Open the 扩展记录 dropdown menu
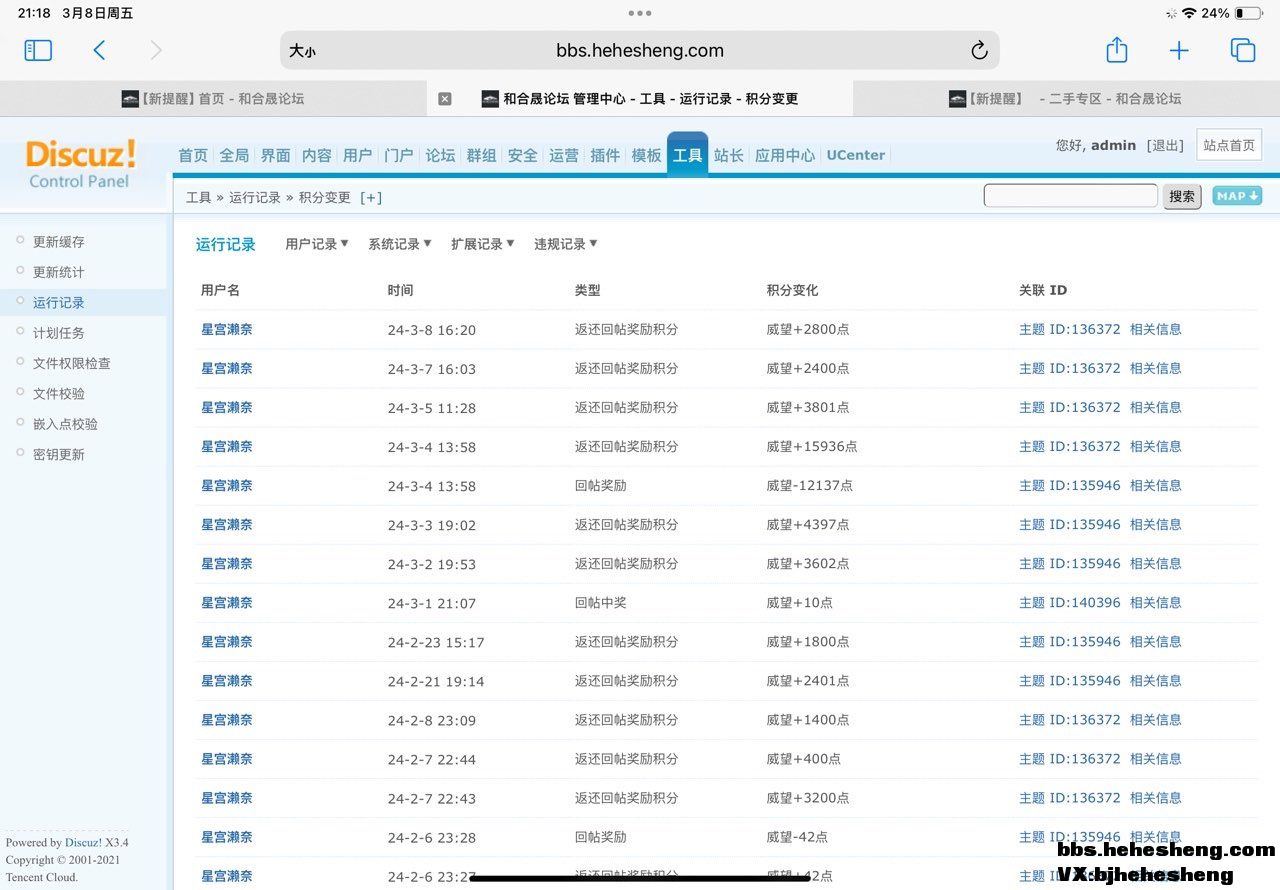 (x=482, y=244)
